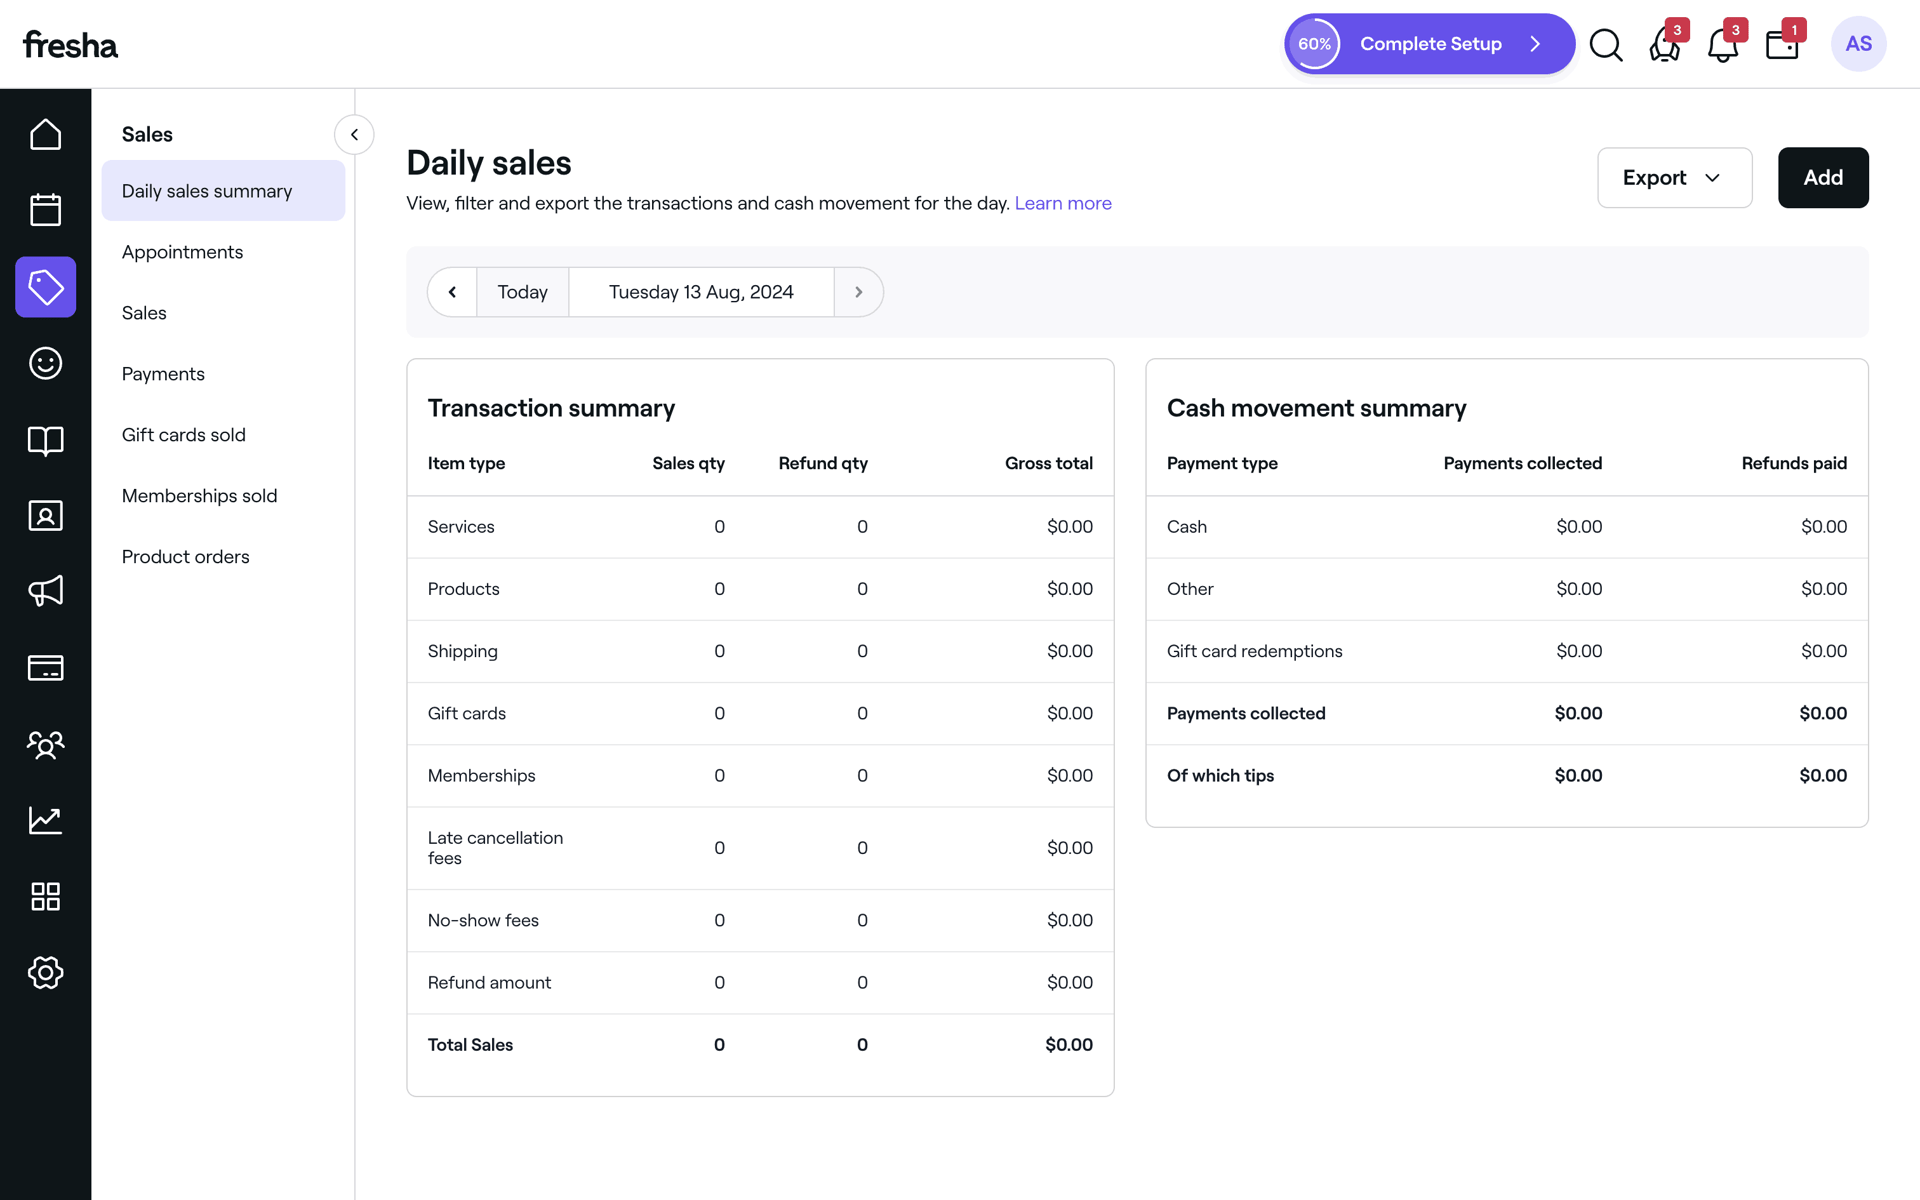Viewport: 1920px width, 1200px height.
Task: Click the Services row label
Action: [461, 527]
